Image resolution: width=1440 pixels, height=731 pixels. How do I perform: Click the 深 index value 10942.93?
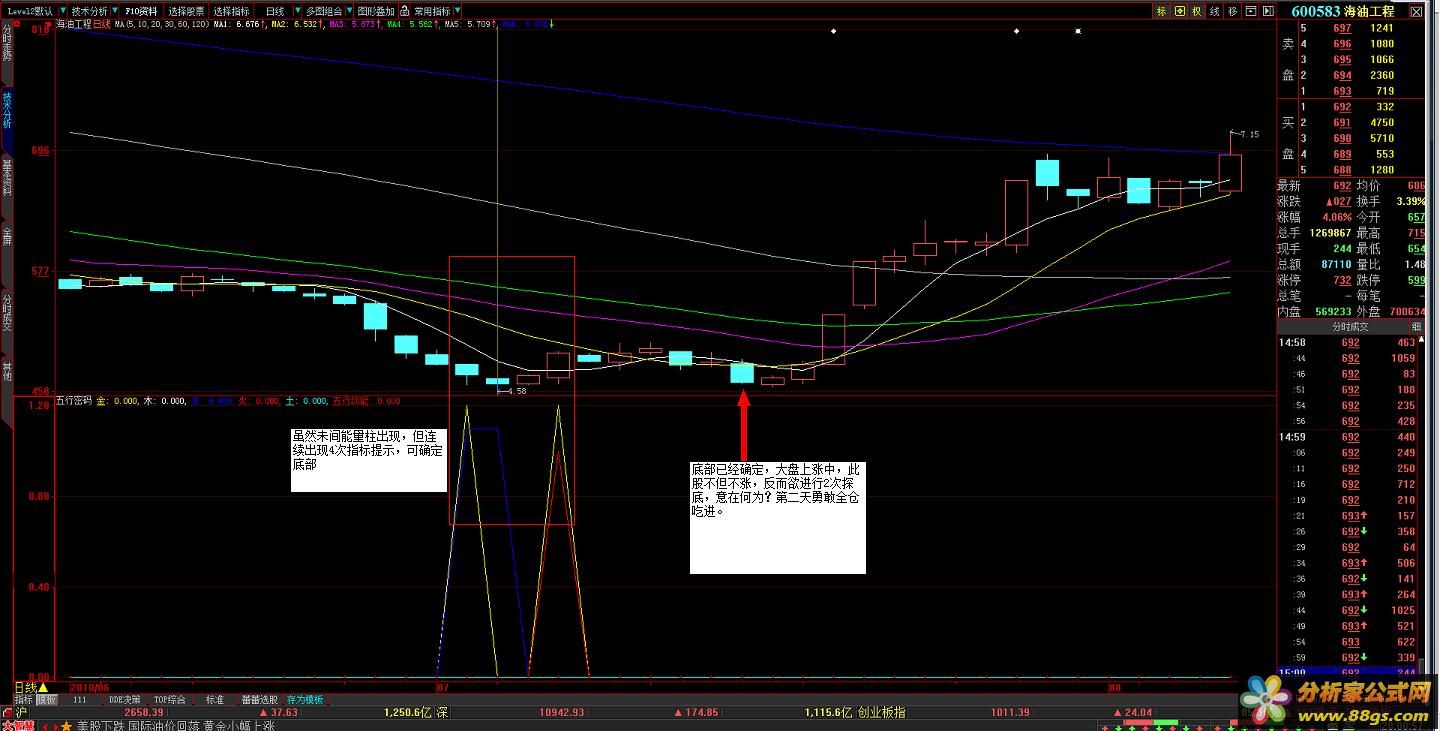561,712
